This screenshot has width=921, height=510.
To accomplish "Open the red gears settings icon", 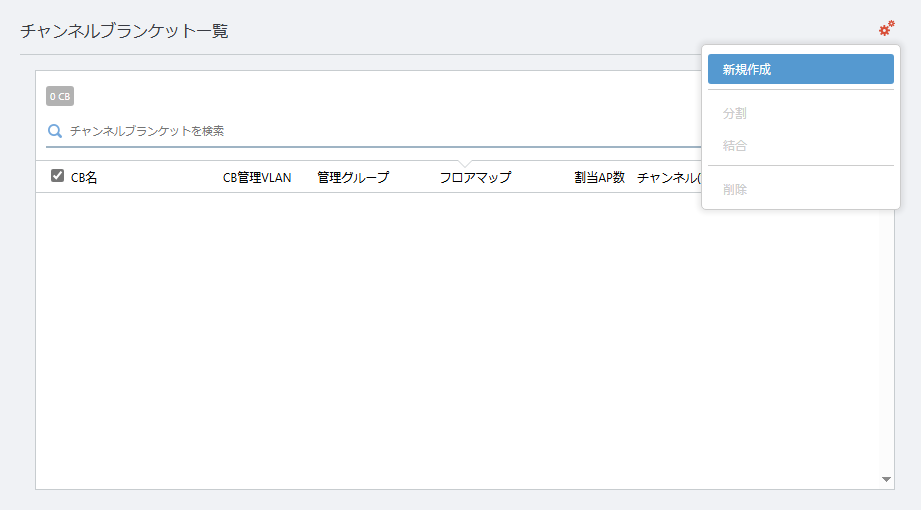I will click(886, 28).
